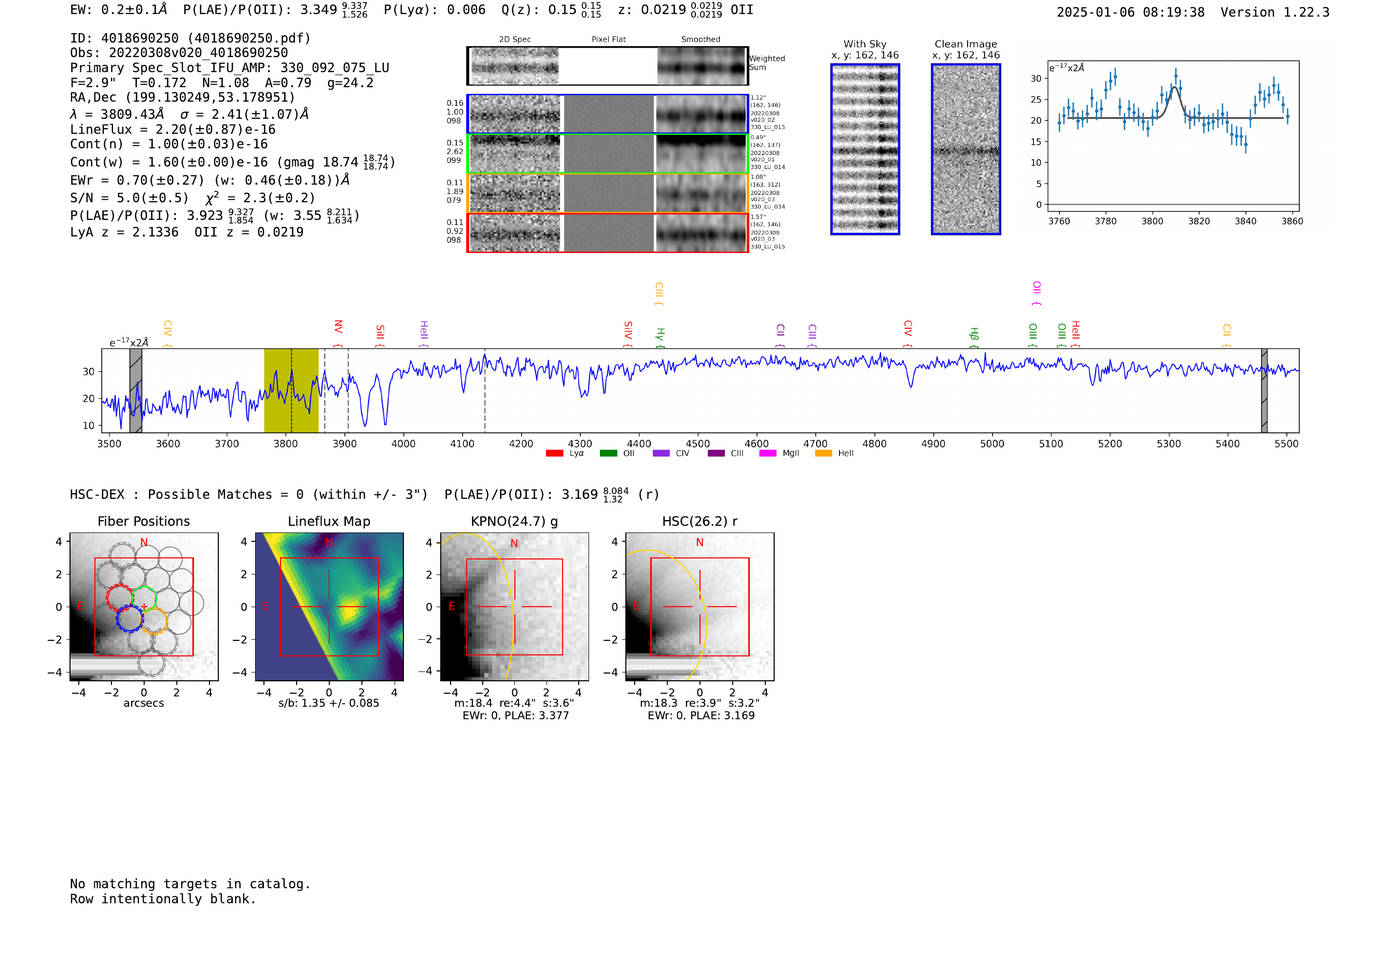This screenshot has width=1400, height=953.
Task: Click the yellow highlighted band in the spectrum
Action: (x=291, y=390)
